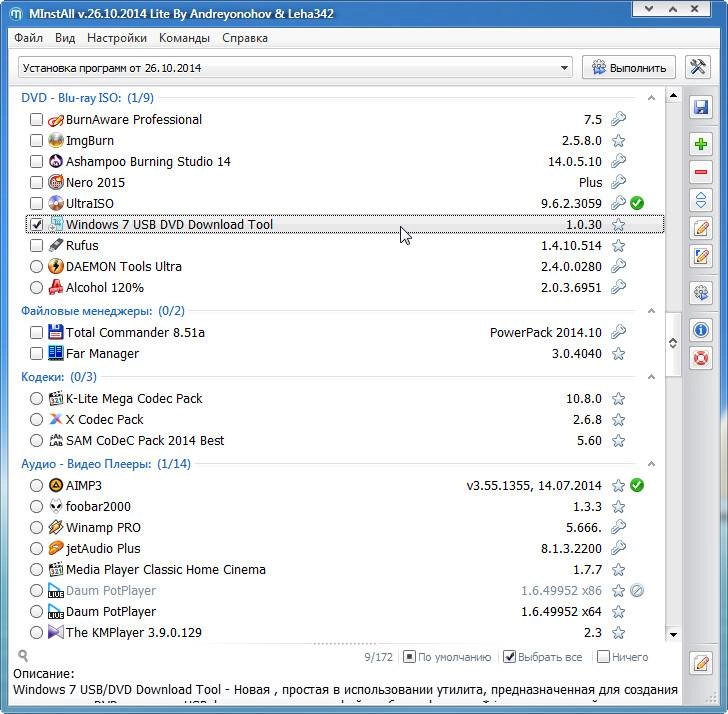Collapse the DVD - Blu-ray ISO group

coord(651,98)
